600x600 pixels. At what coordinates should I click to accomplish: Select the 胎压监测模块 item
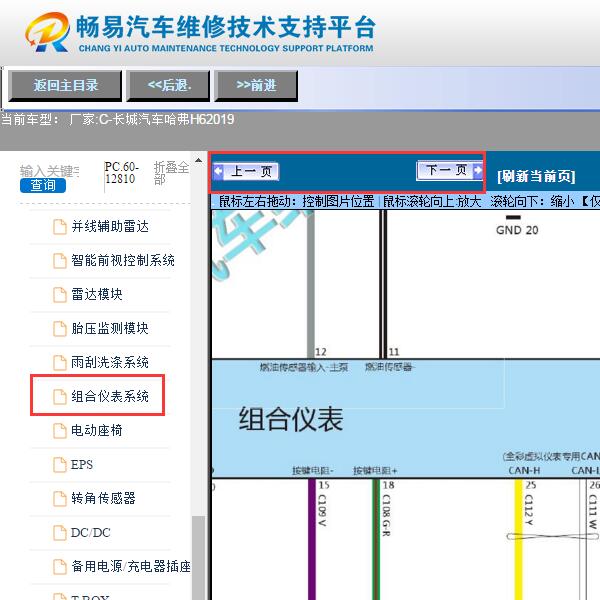click(x=110, y=328)
